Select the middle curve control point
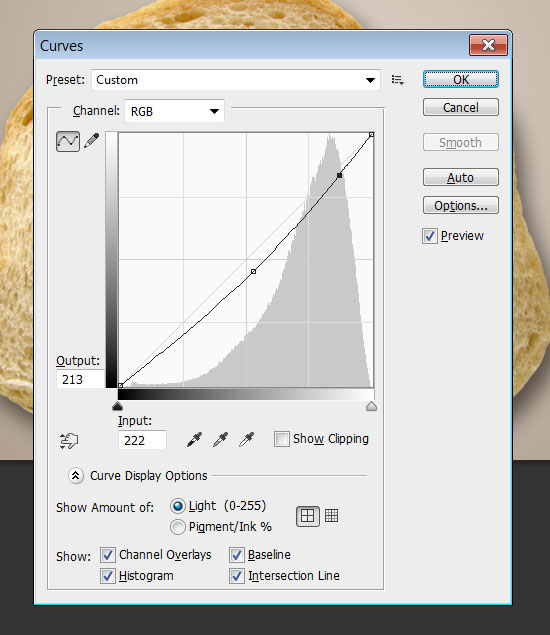The height and width of the screenshot is (635, 550). pos(254,271)
